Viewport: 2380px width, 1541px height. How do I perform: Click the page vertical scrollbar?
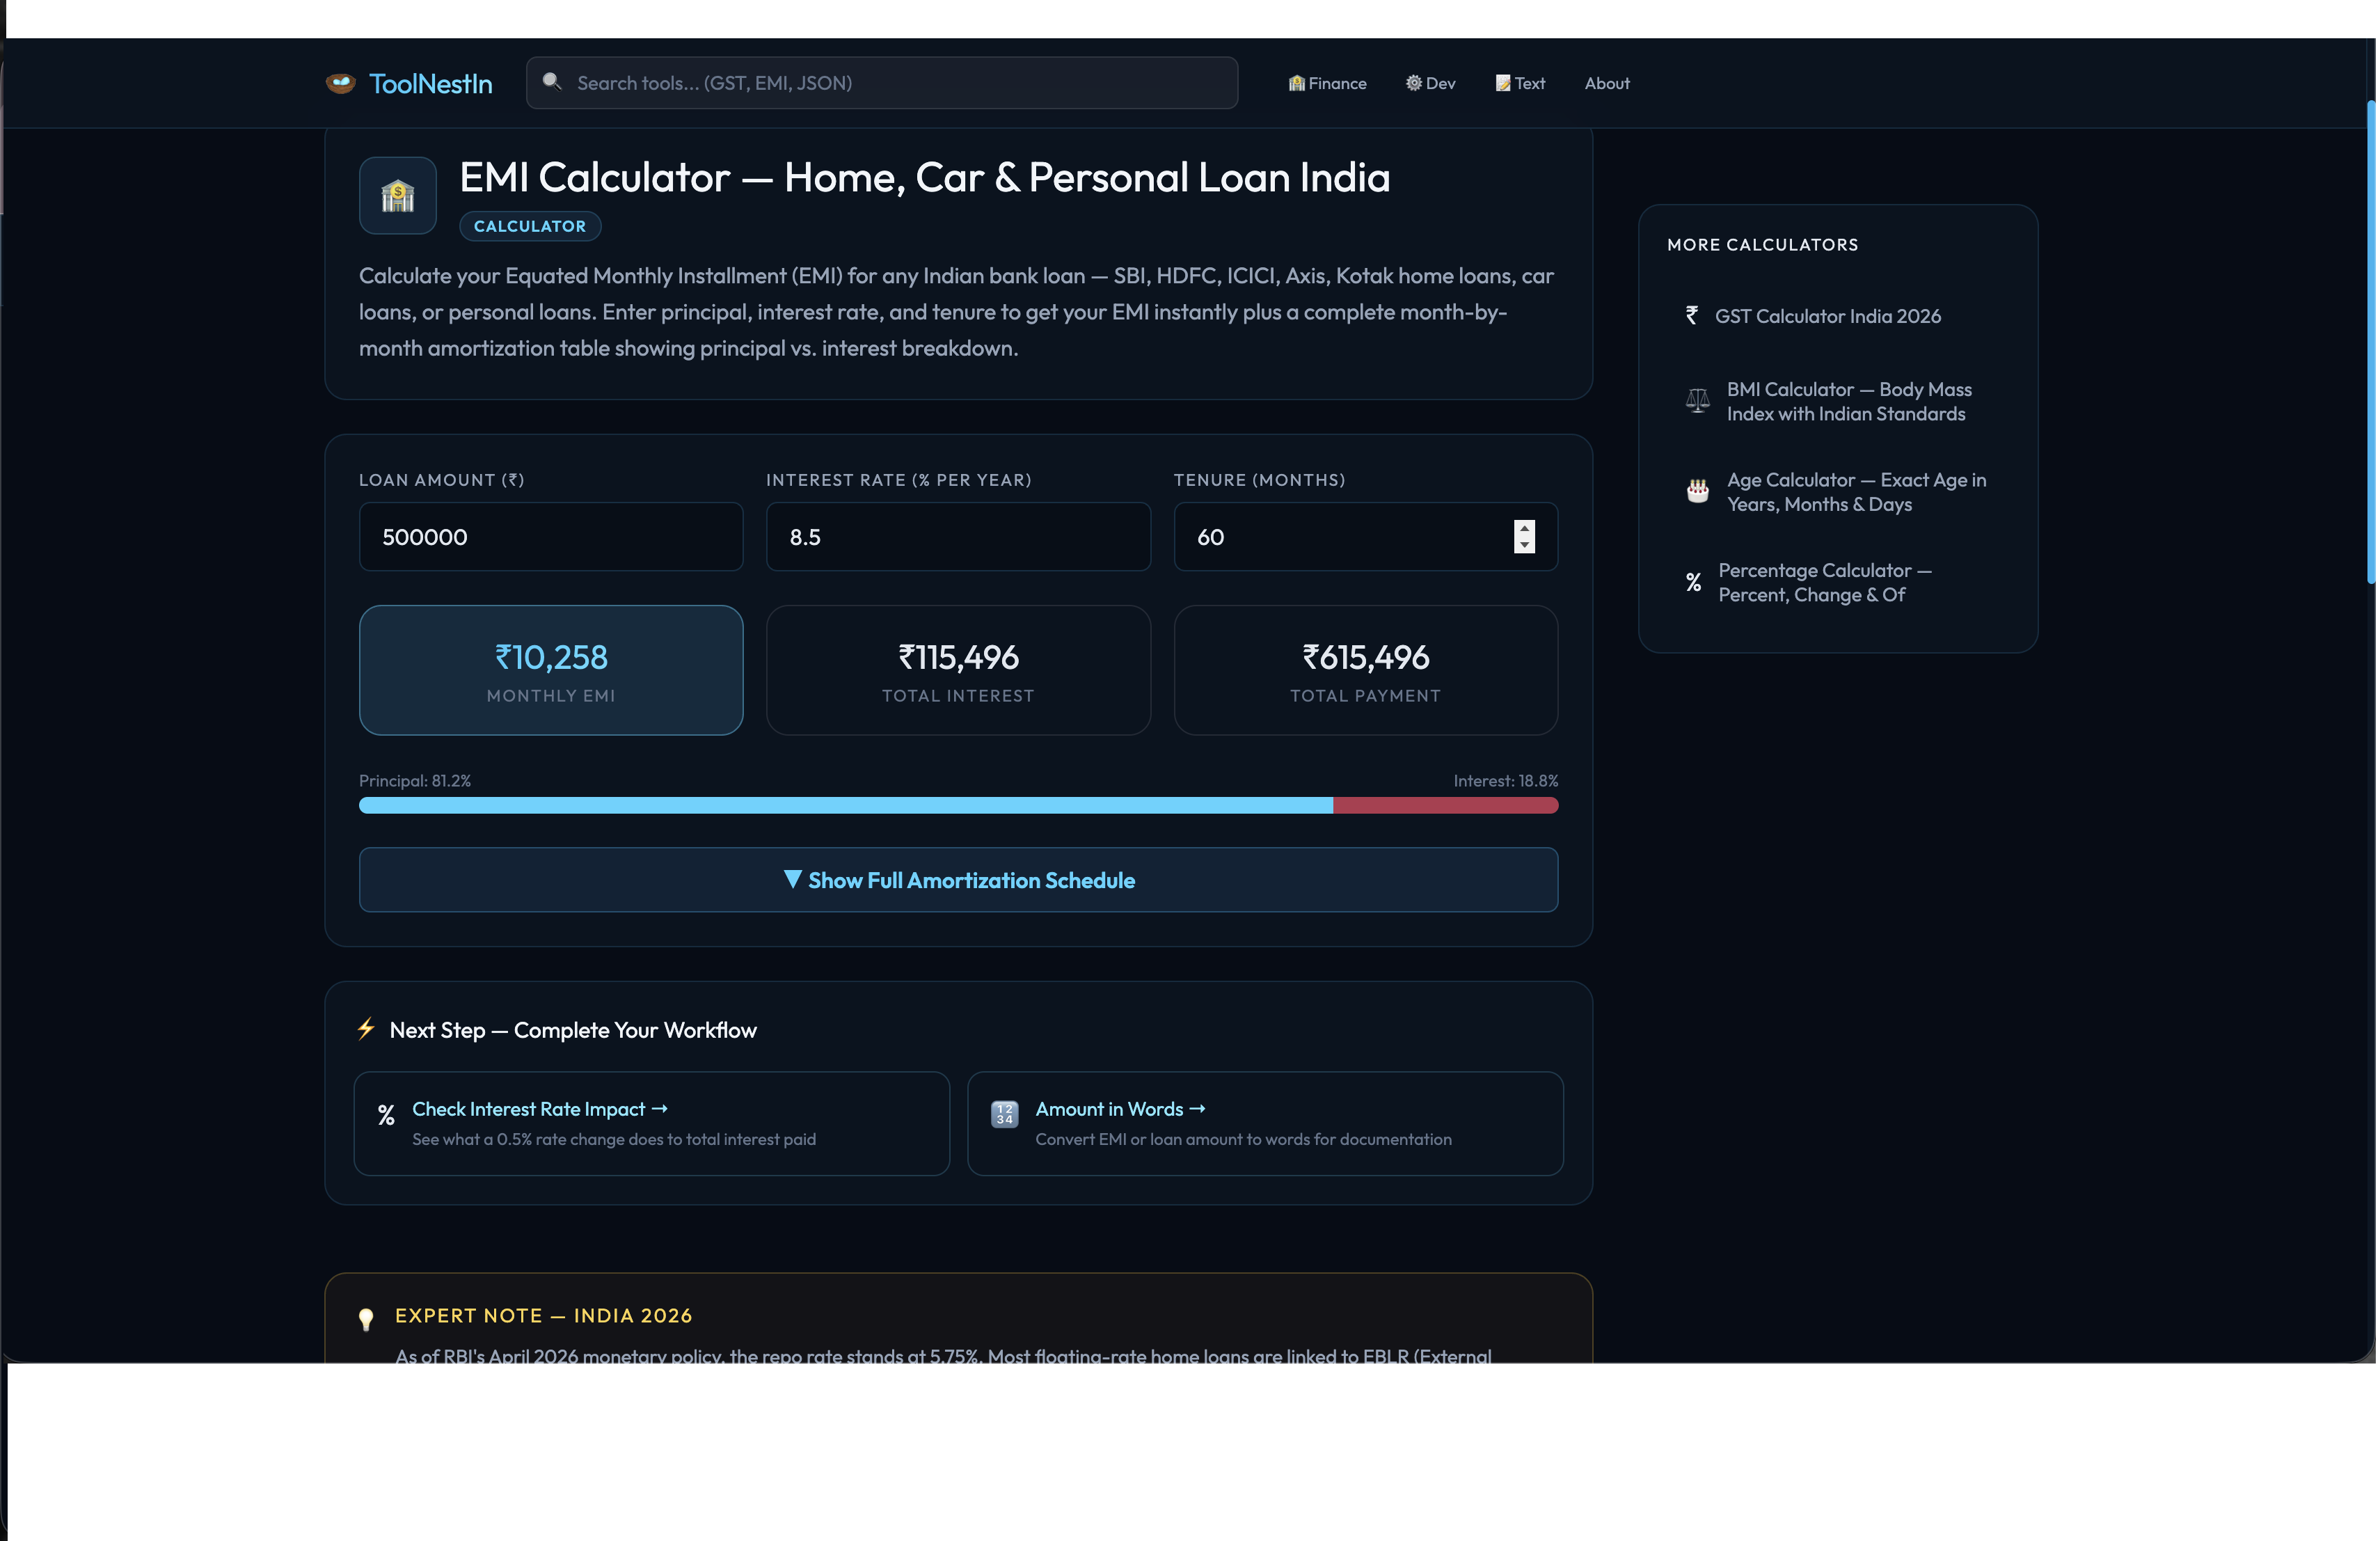pyautogui.click(x=2371, y=342)
